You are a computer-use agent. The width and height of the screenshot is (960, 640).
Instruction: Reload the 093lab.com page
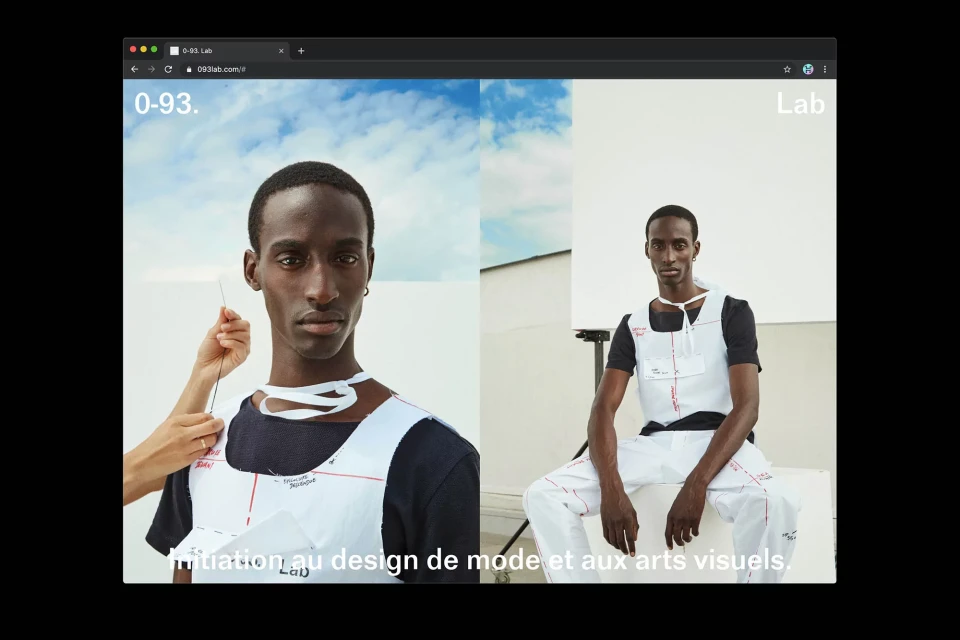(168, 69)
